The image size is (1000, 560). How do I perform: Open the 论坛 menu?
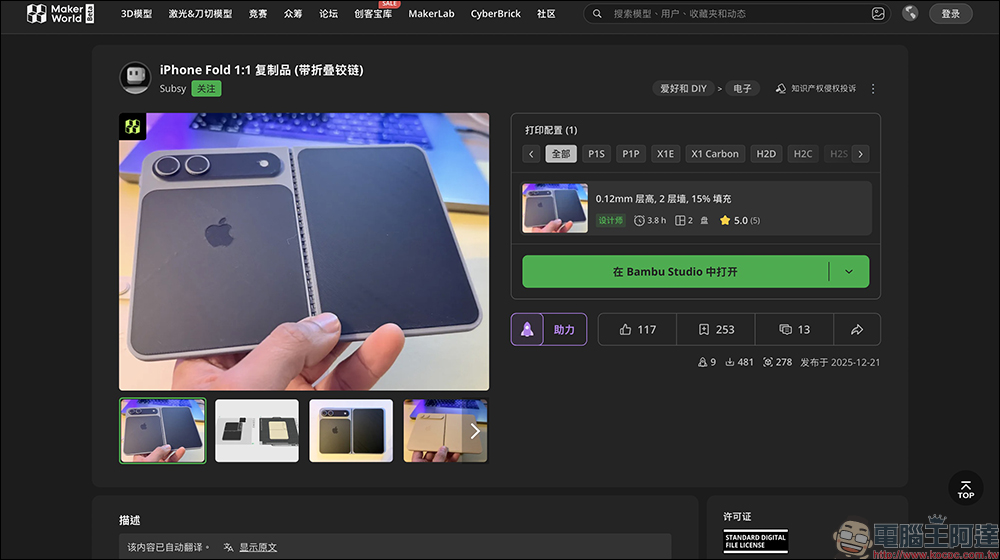coord(328,13)
